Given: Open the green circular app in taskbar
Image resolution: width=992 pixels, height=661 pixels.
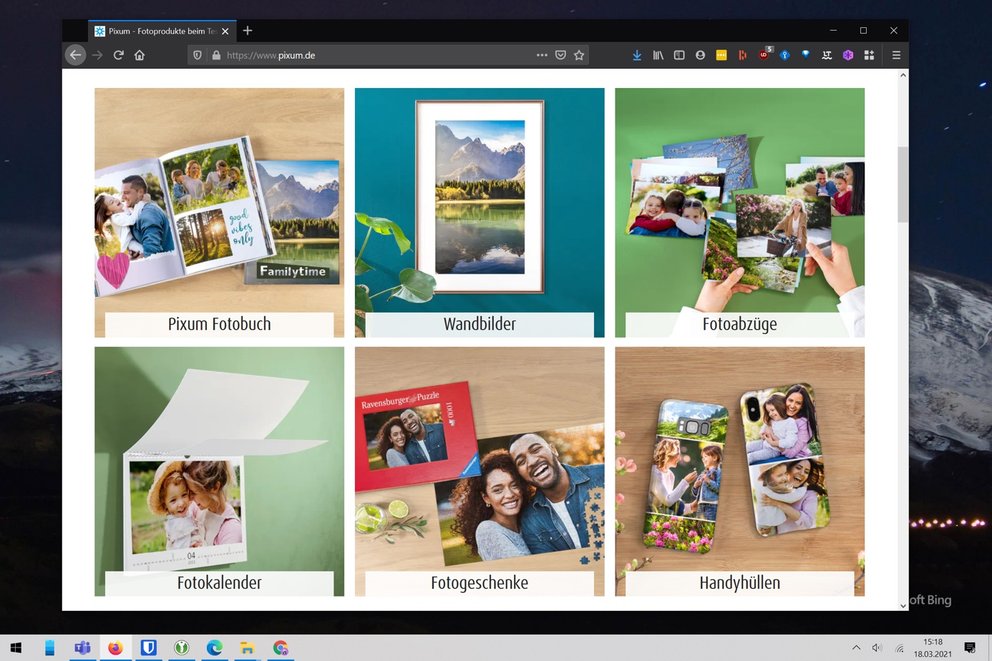Looking at the screenshot, I should pos(182,648).
